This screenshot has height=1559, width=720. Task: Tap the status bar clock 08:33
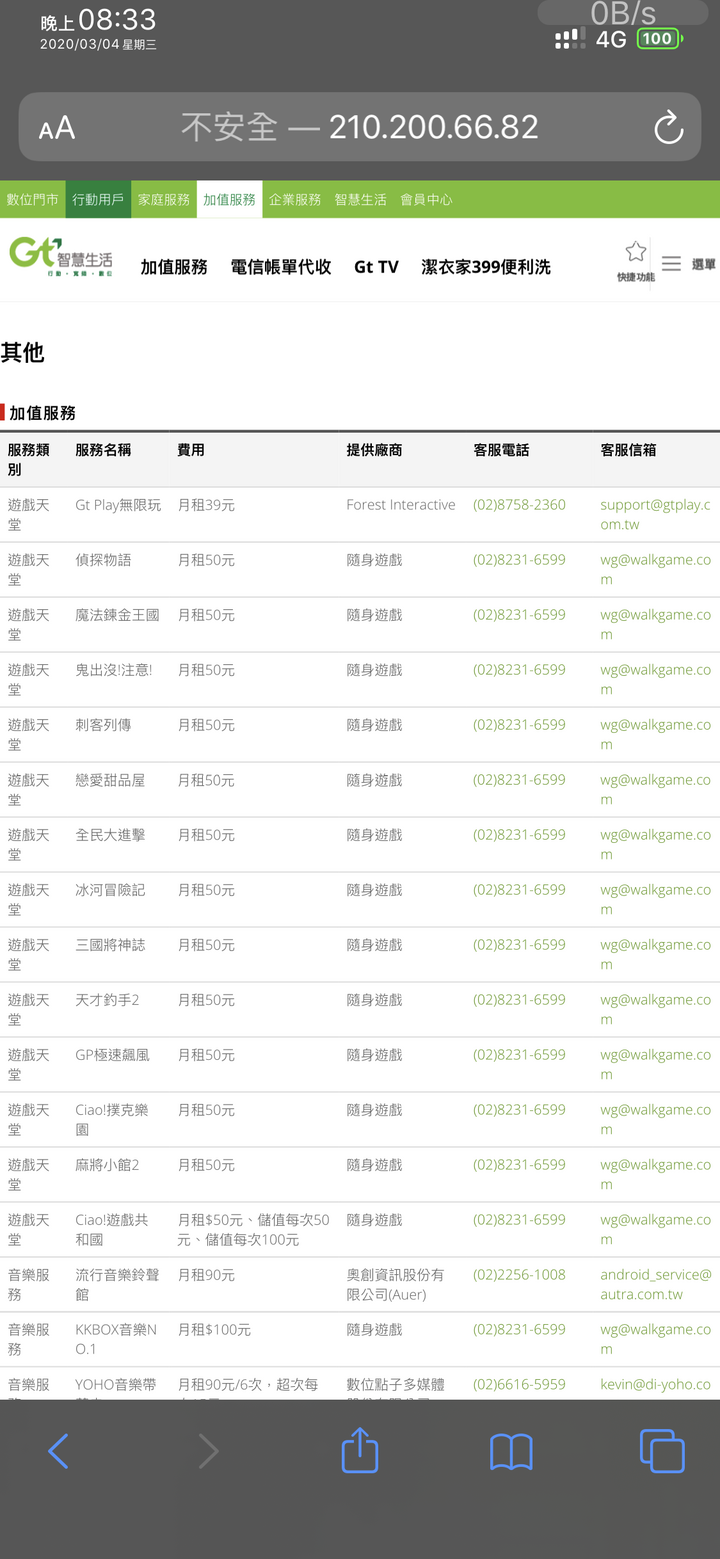tap(117, 19)
